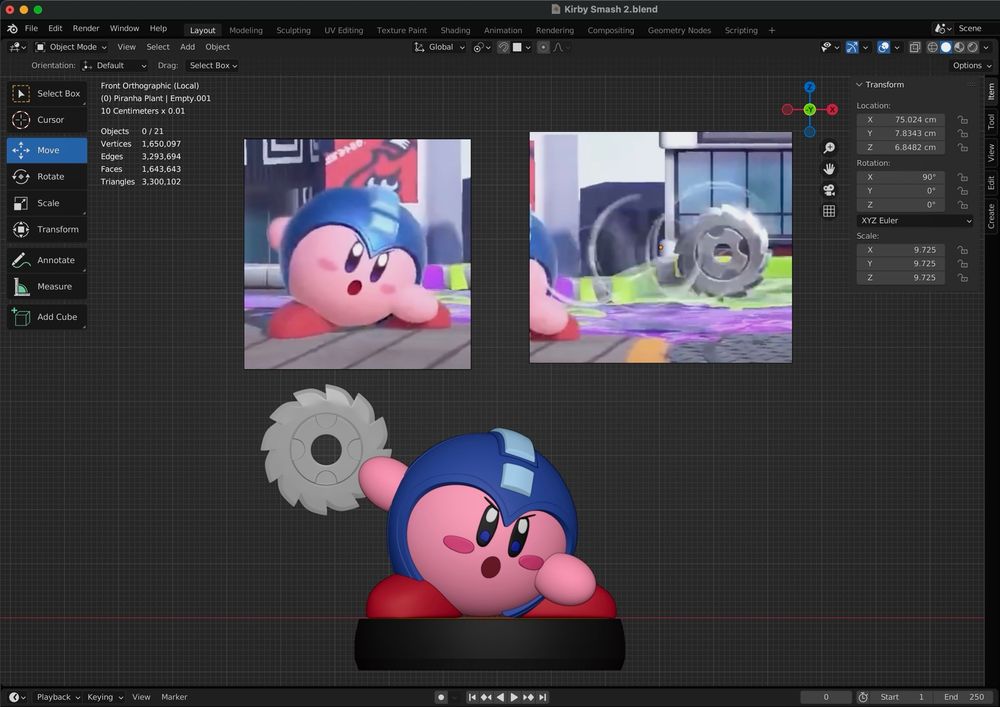
Task: Toggle X-ray mode in viewport header
Action: pos(915,47)
